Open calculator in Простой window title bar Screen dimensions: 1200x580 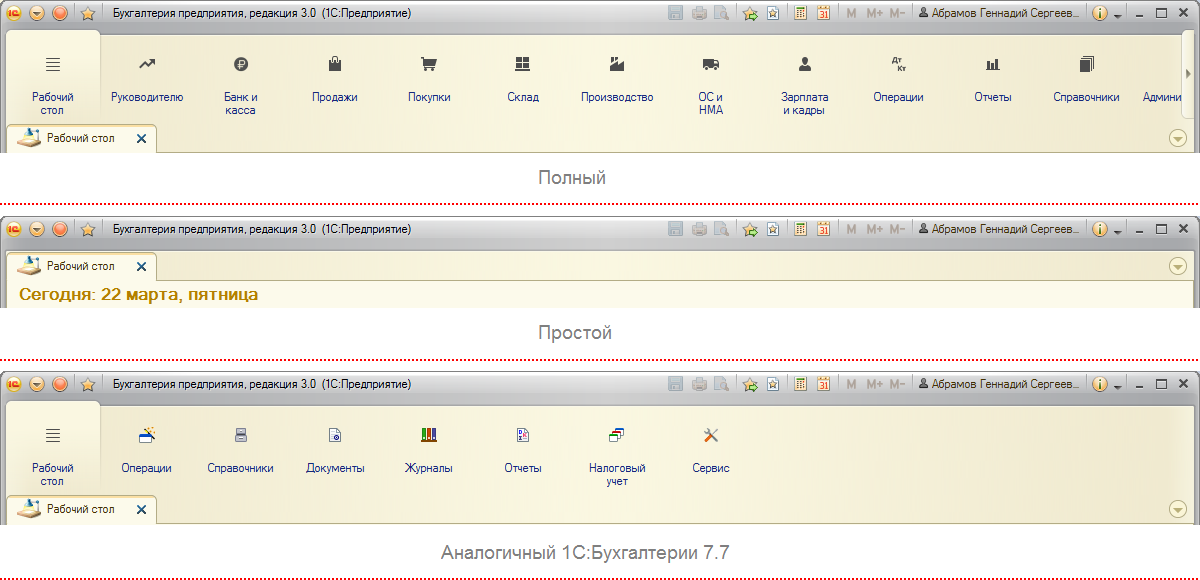click(x=801, y=229)
